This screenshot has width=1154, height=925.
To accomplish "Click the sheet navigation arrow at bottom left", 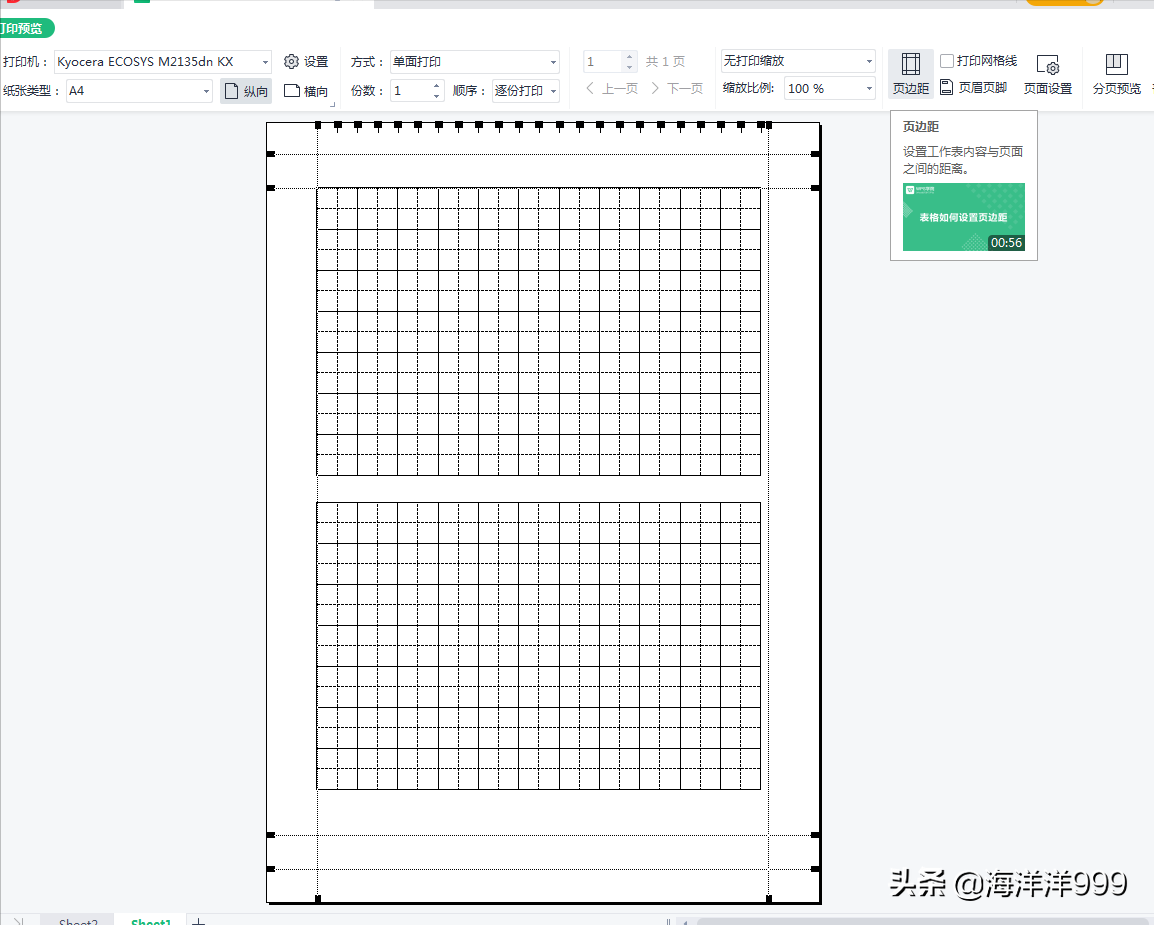I will coord(20,921).
